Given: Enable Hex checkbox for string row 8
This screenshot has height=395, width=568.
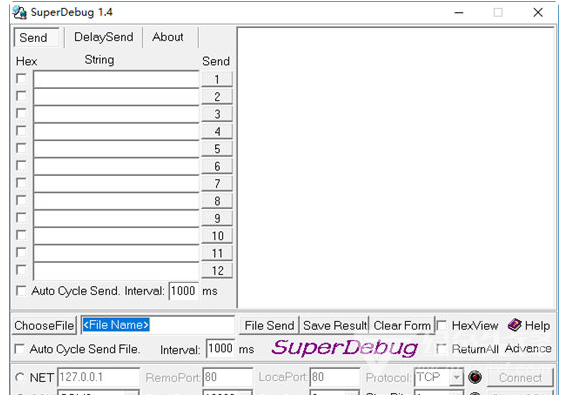Looking at the screenshot, I should (21, 200).
